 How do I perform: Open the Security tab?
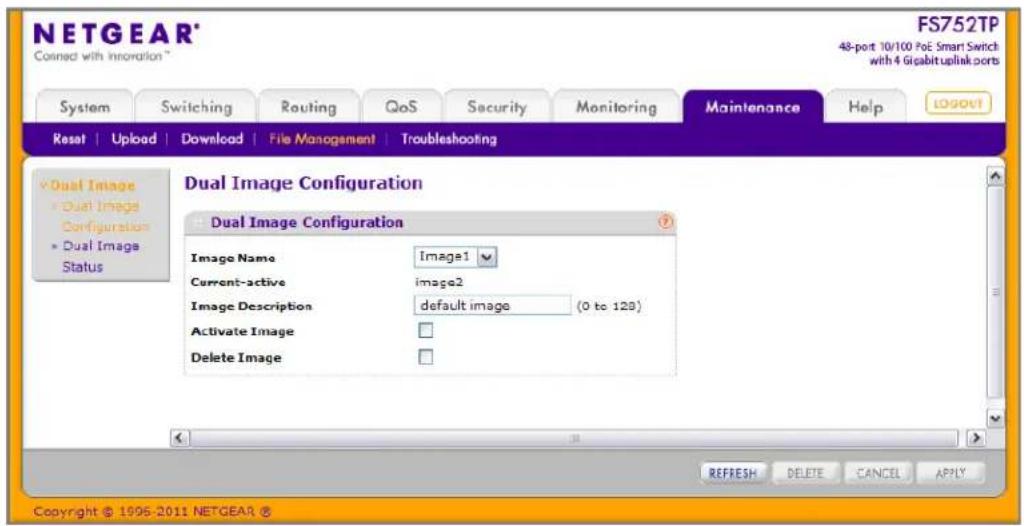(497, 107)
